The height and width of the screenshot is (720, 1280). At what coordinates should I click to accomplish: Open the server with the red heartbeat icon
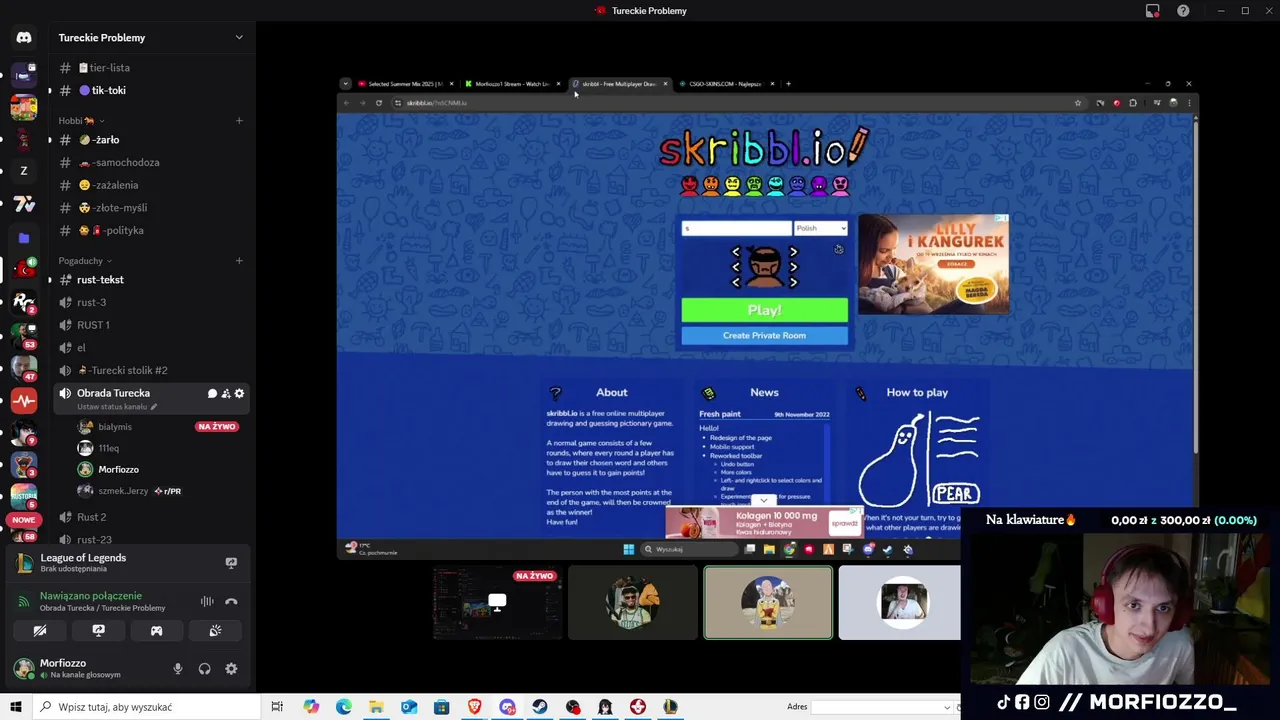pyautogui.click(x=24, y=401)
